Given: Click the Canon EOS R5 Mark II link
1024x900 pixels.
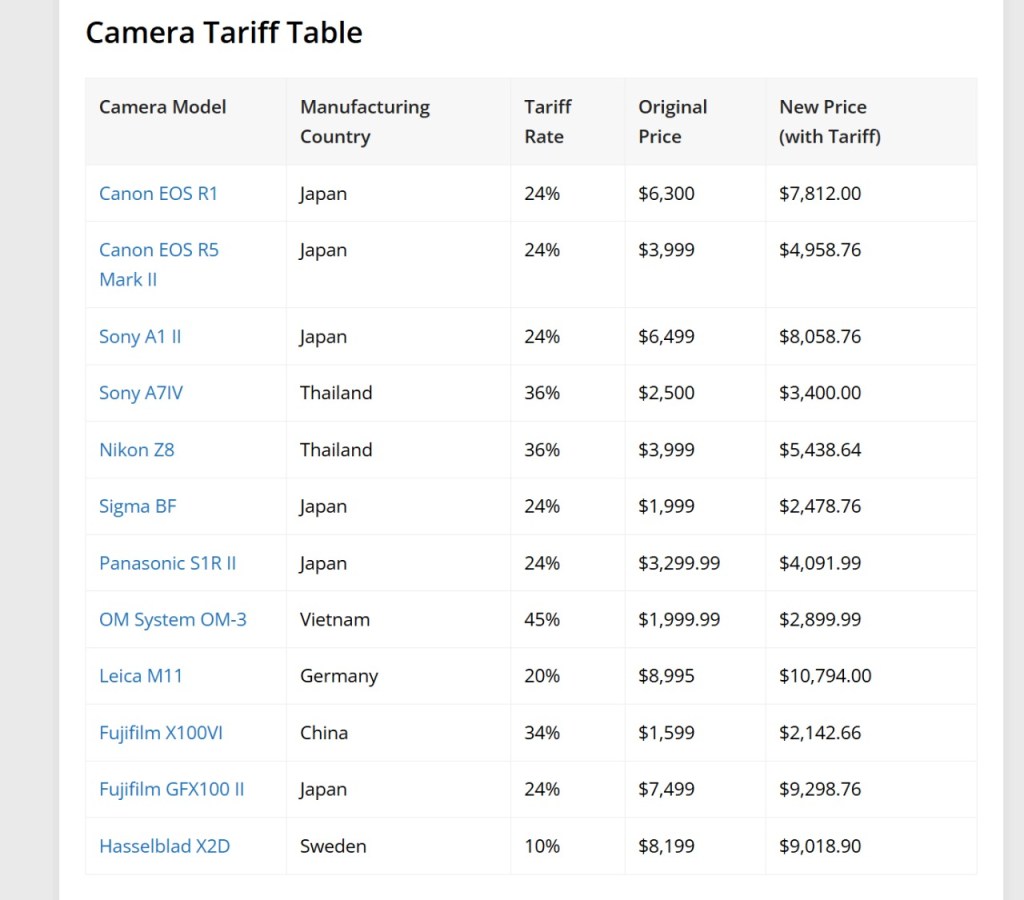Looking at the screenshot, I should point(158,251).
